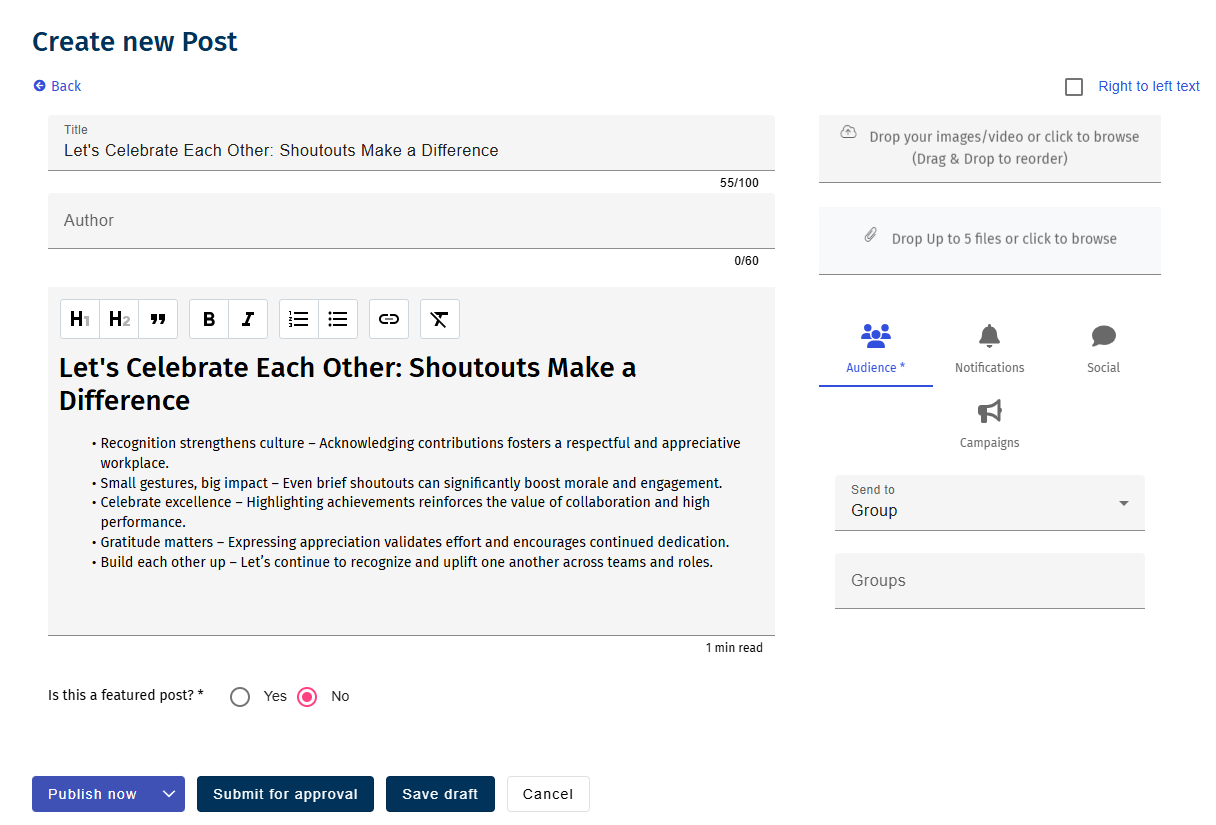Viewport: 1216px width, 825px height.
Task: Click into the Author input field
Action: 410,221
